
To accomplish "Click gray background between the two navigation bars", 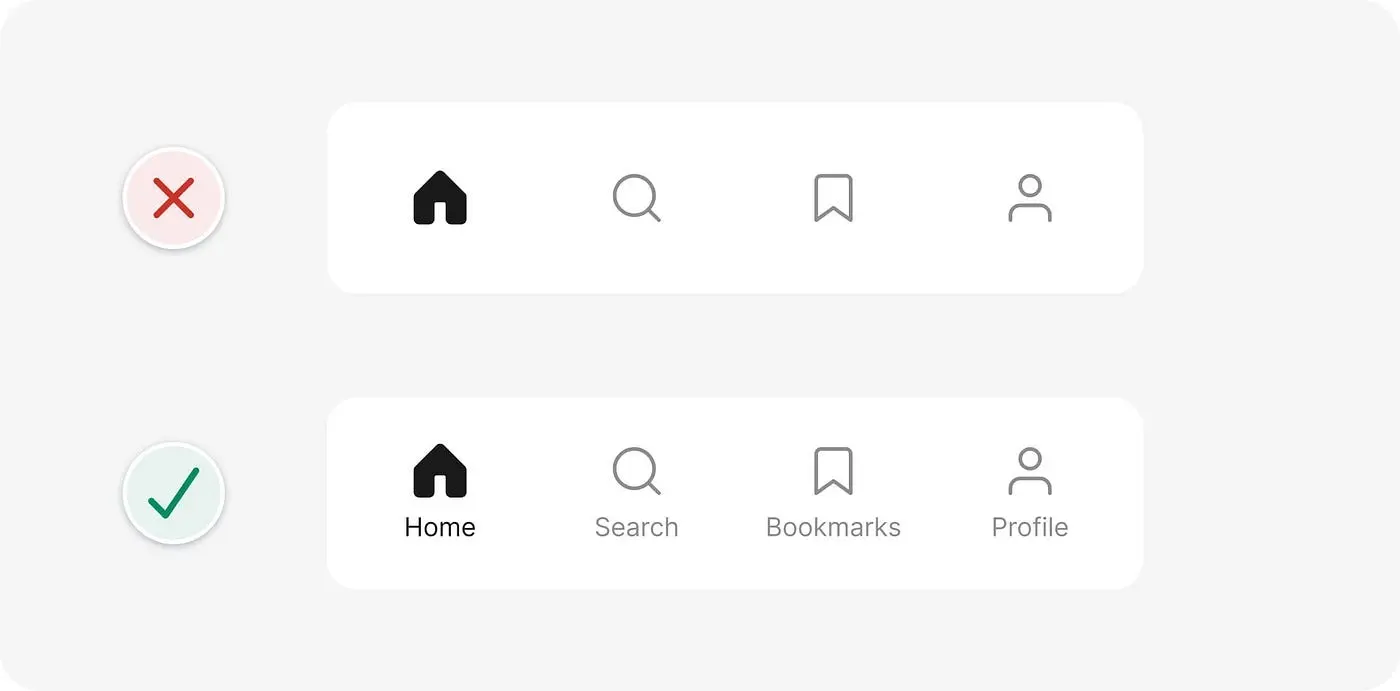I will pyautogui.click(x=735, y=345).
